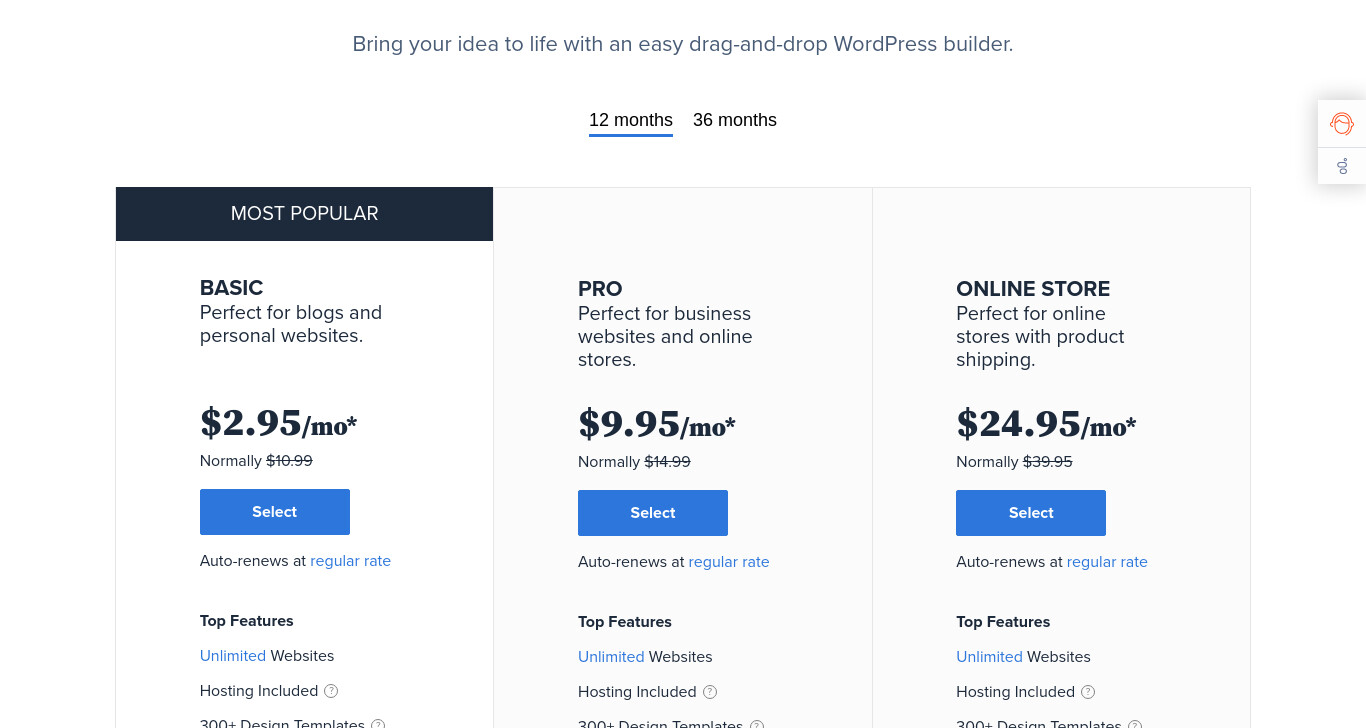Open the support chat headset icon
Viewport: 1366px width, 728px height.
(x=1342, y=124)
